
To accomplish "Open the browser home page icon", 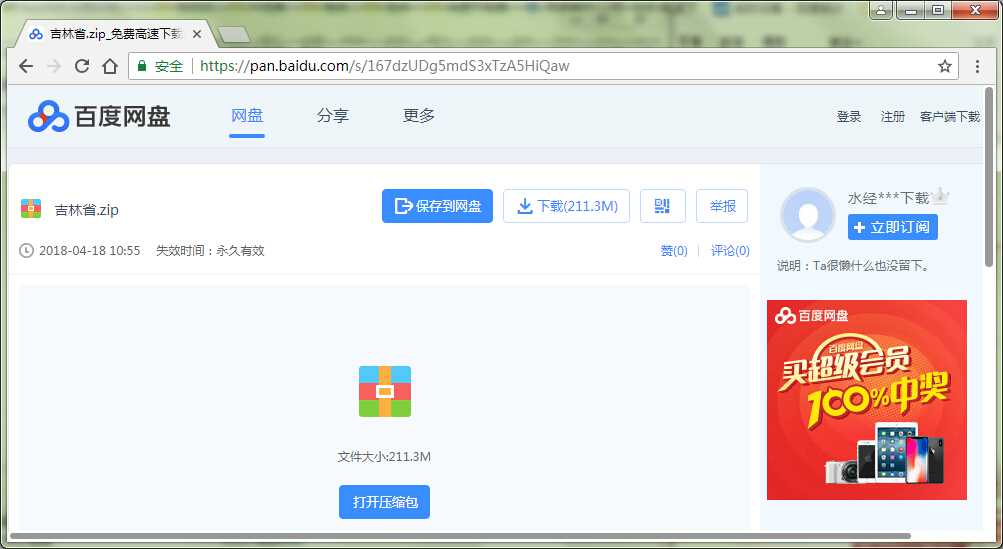I will pos(110,66).
